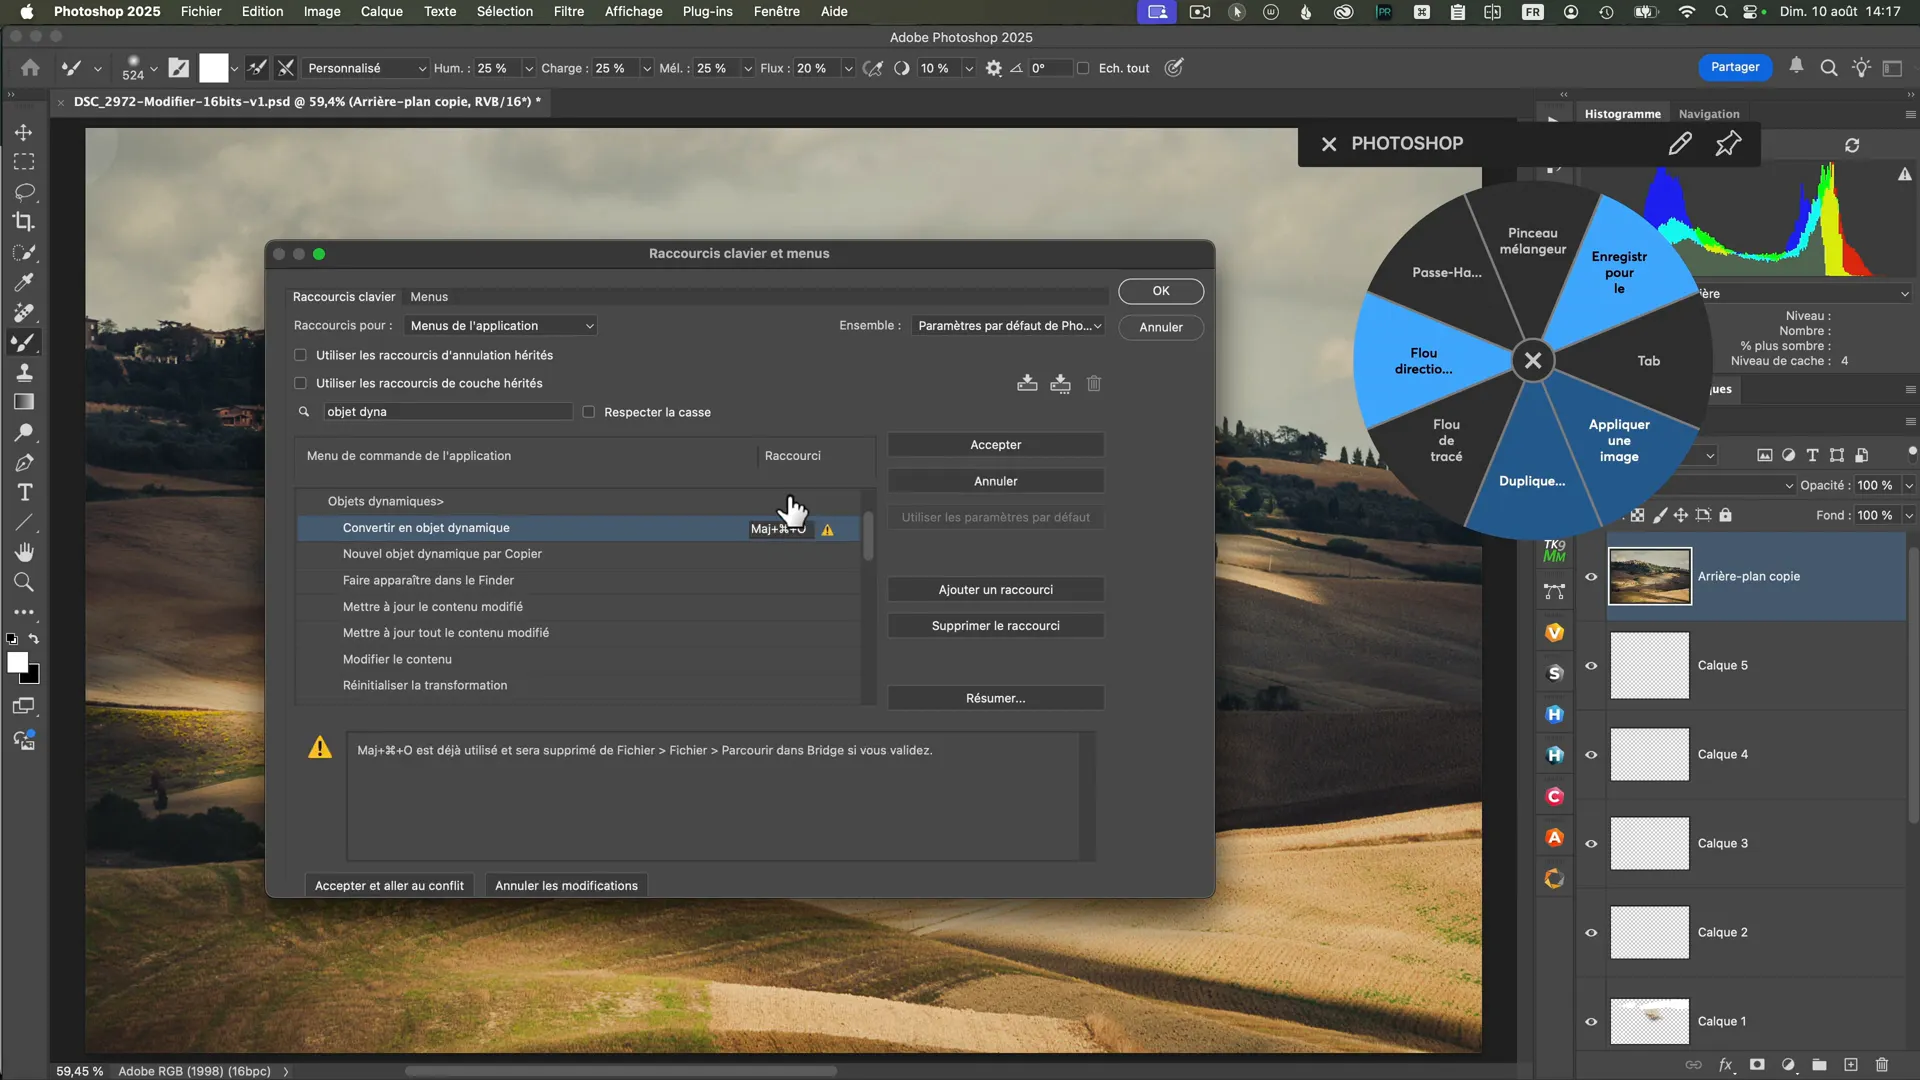This screenshot has width=1920, height=1080.
Task: Click the new group folder icon
Action: [x=1819, y=1065]
